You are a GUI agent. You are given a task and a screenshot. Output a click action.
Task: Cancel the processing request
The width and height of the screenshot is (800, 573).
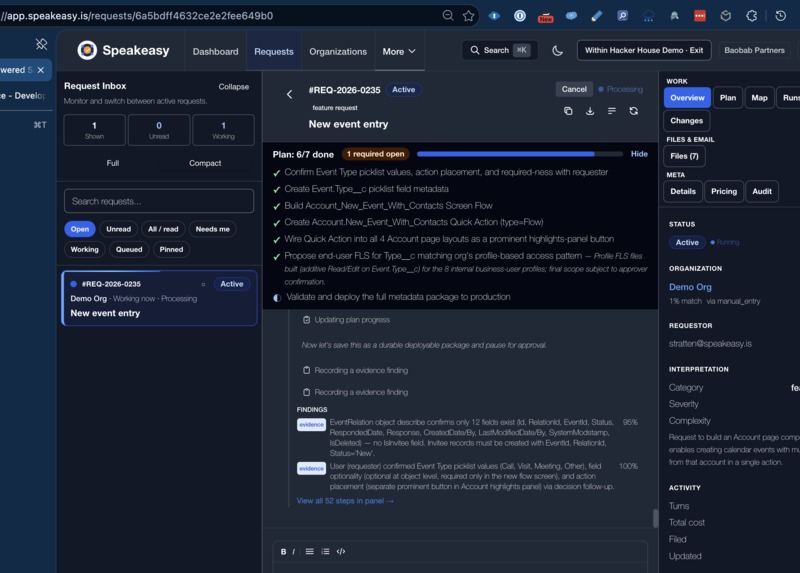point(574,89)
